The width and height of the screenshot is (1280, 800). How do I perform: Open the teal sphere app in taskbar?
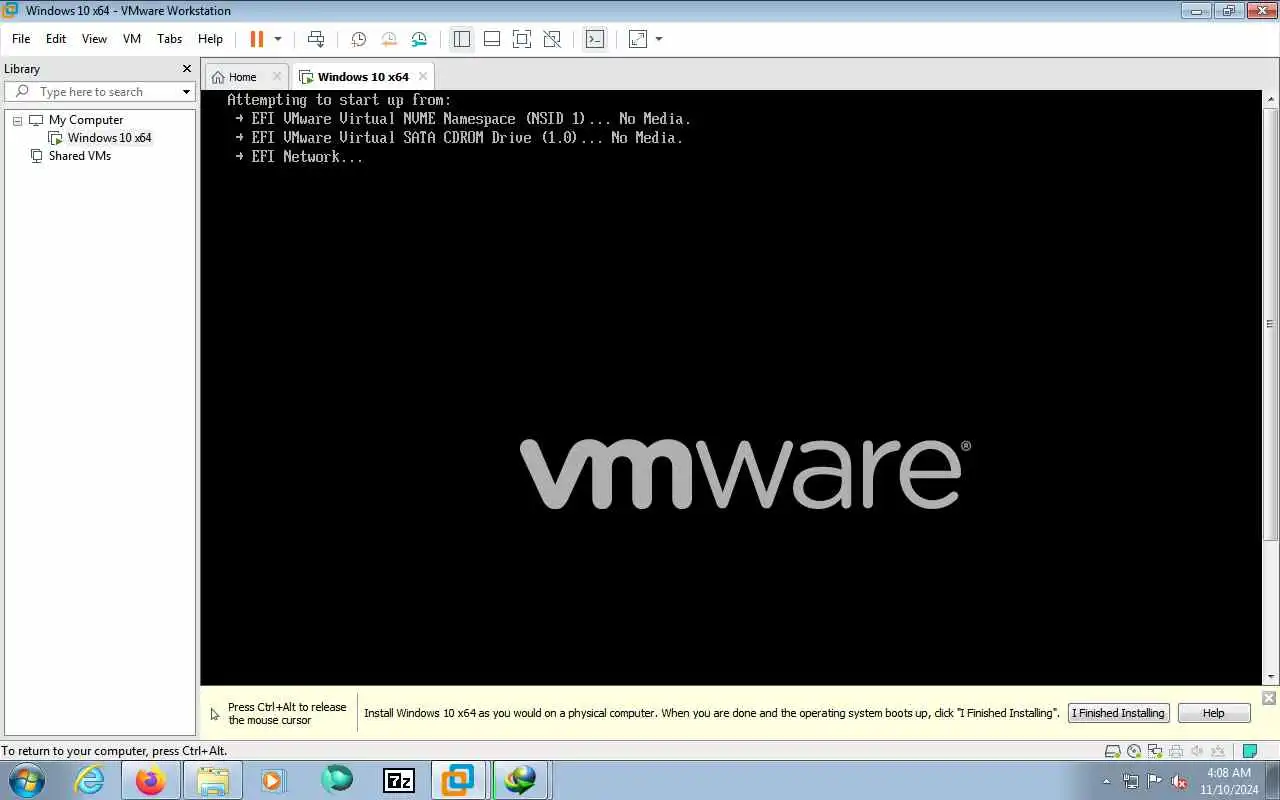(337, 780)
